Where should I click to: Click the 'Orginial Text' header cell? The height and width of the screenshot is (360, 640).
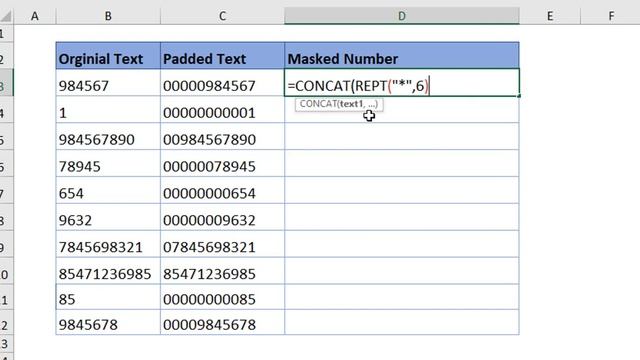pyautogui.click(x=108, y=56)
